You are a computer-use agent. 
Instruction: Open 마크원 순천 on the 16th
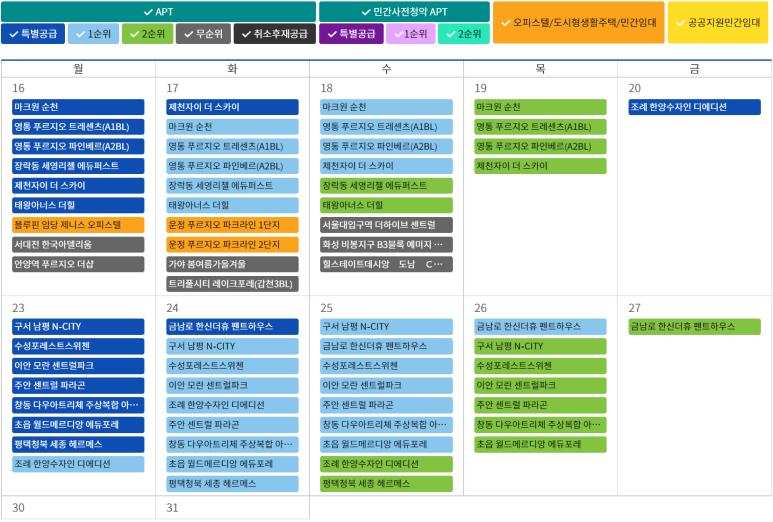coord(78,107)
